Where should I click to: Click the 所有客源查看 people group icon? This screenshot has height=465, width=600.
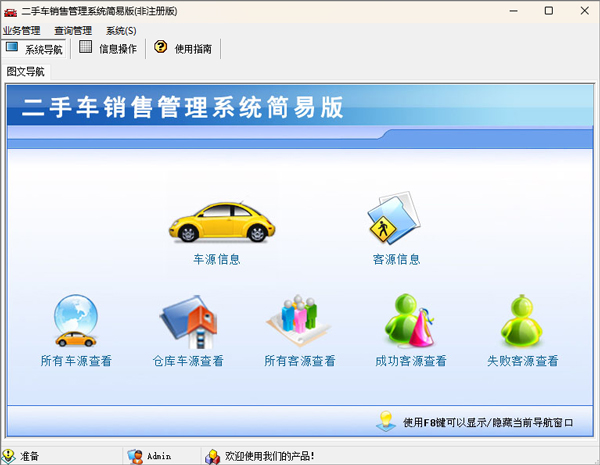pos(298,321)
